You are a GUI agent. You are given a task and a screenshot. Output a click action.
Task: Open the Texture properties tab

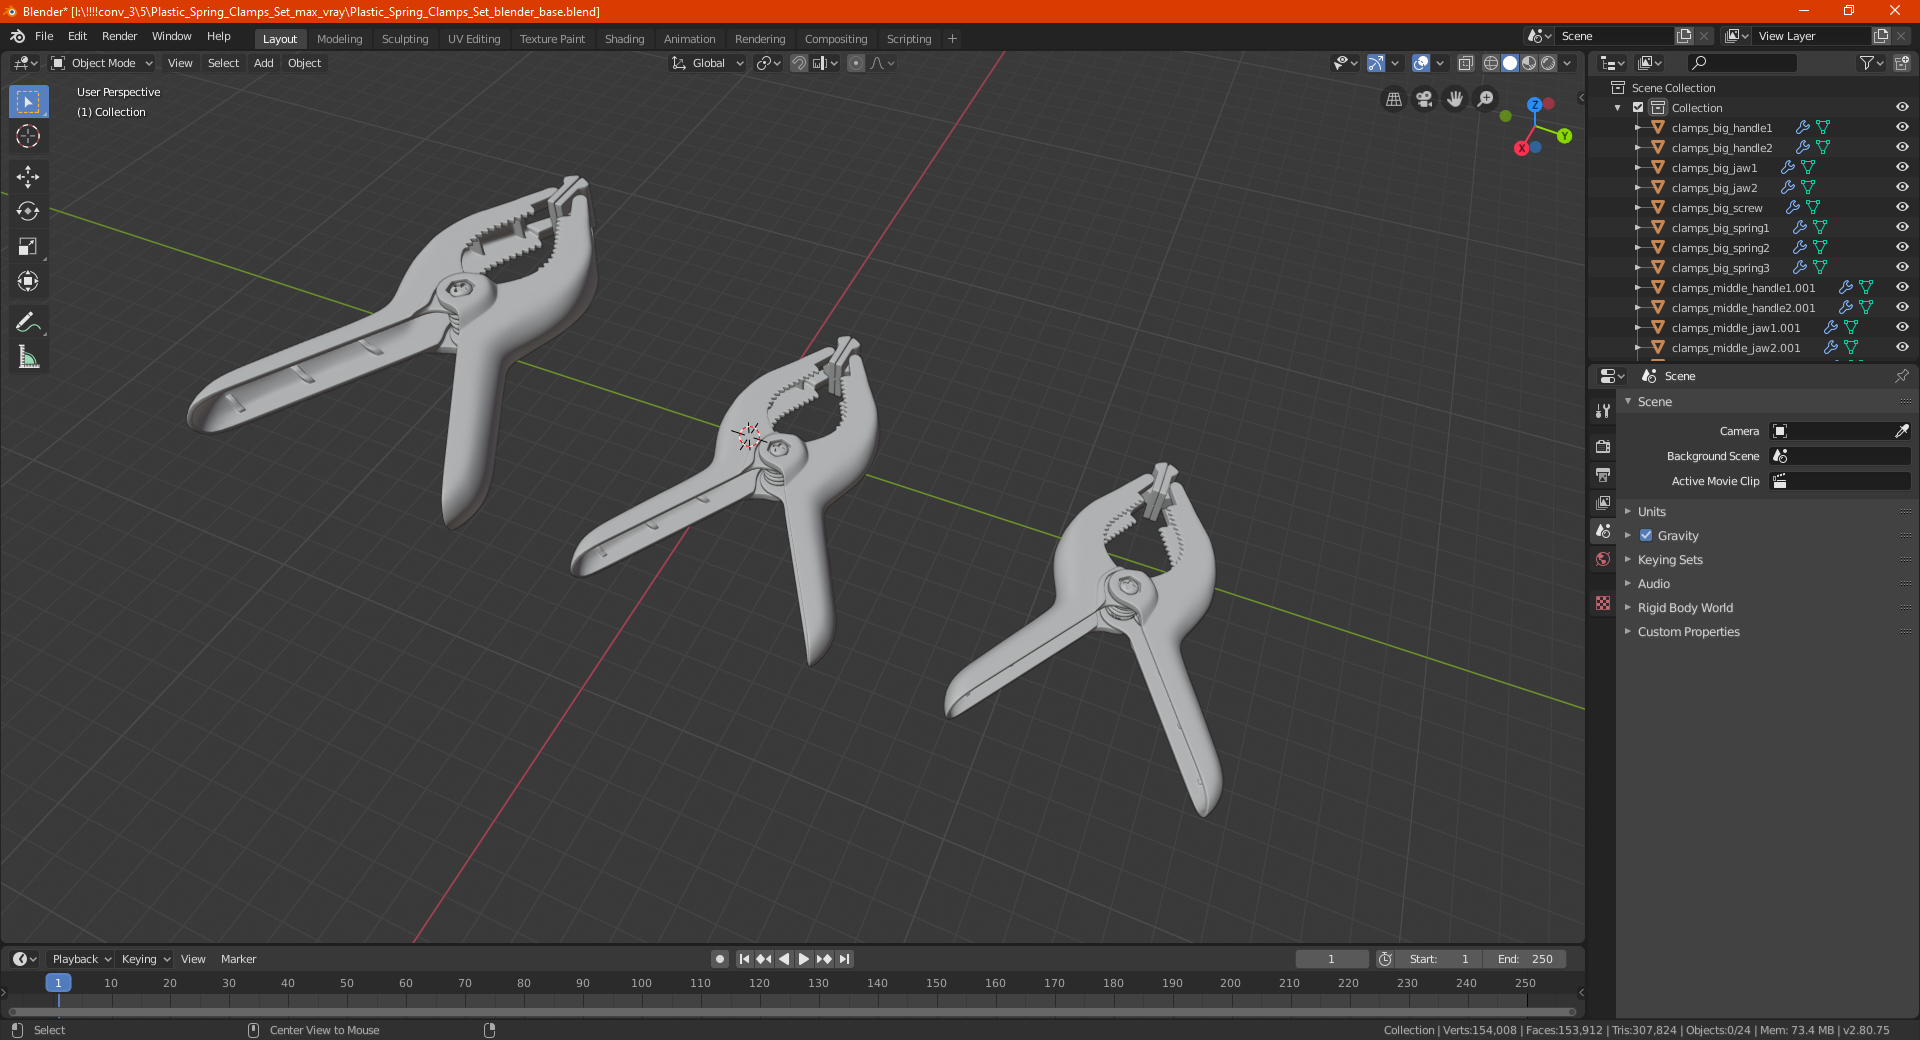[x=1603, y=603]
